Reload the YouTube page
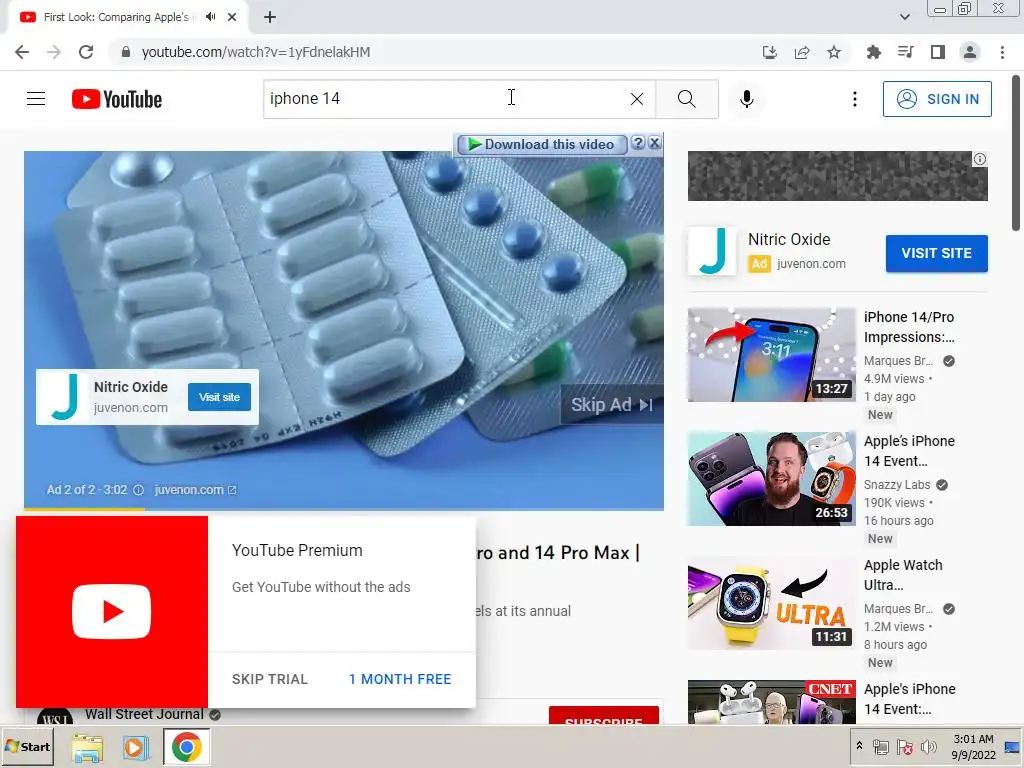 (86, 52)
